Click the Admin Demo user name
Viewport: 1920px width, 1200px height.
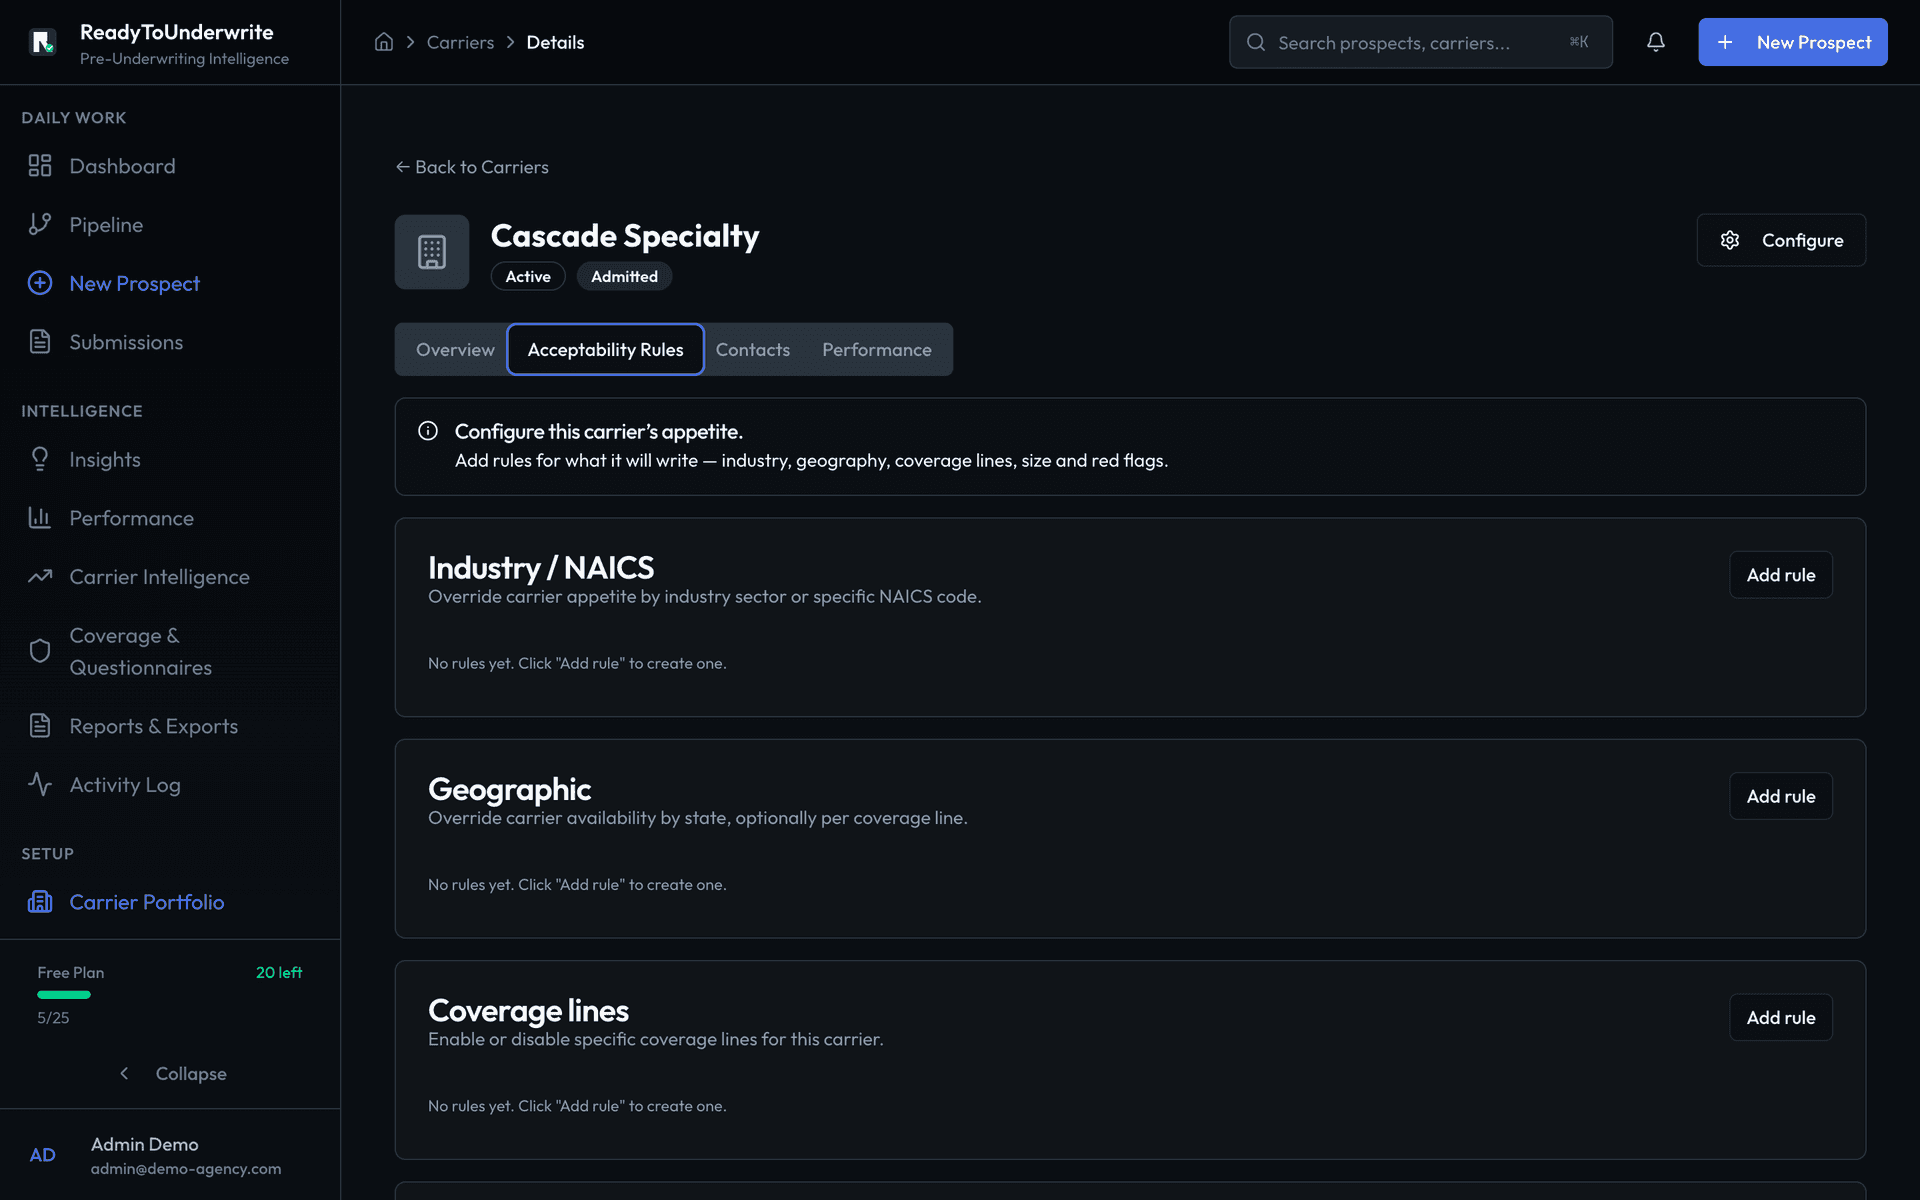coord(144,1144)
